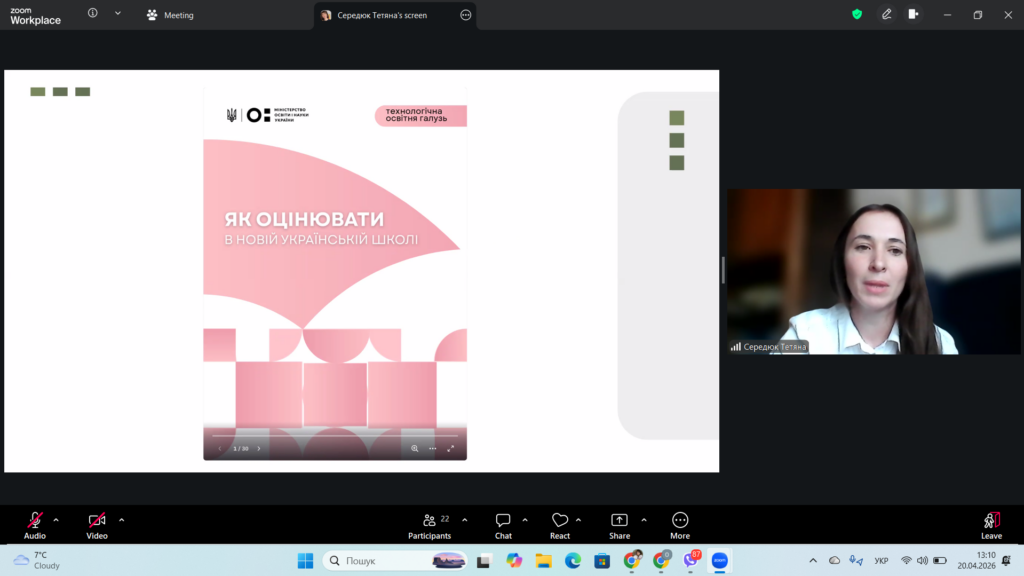
Task: Open the Chat panel
Action: tap(503, 525)
